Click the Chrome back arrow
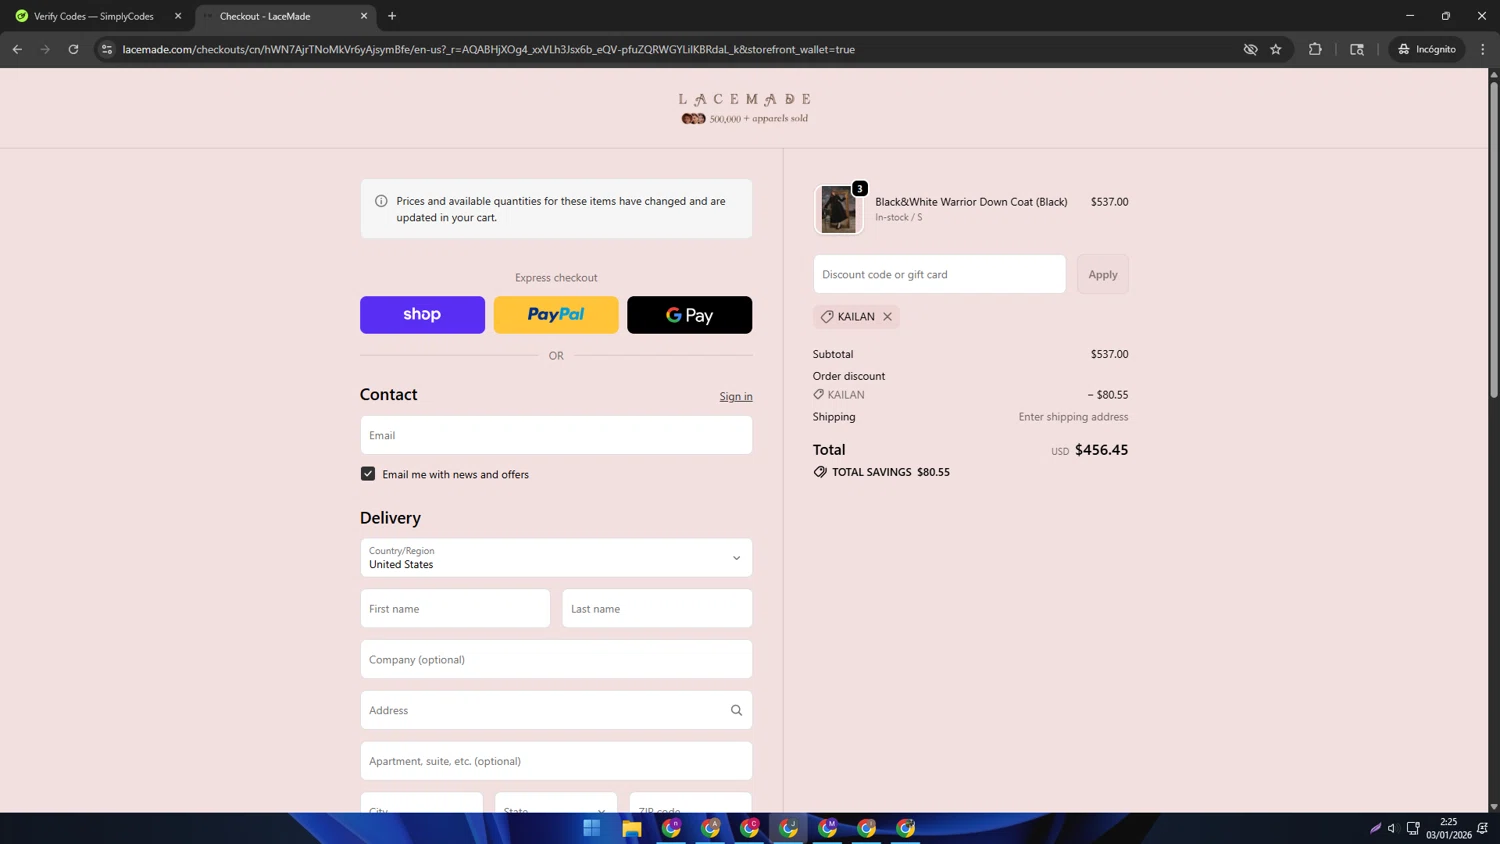The width and height of the screenshot is (1500, 844). (x=17, y=49)
